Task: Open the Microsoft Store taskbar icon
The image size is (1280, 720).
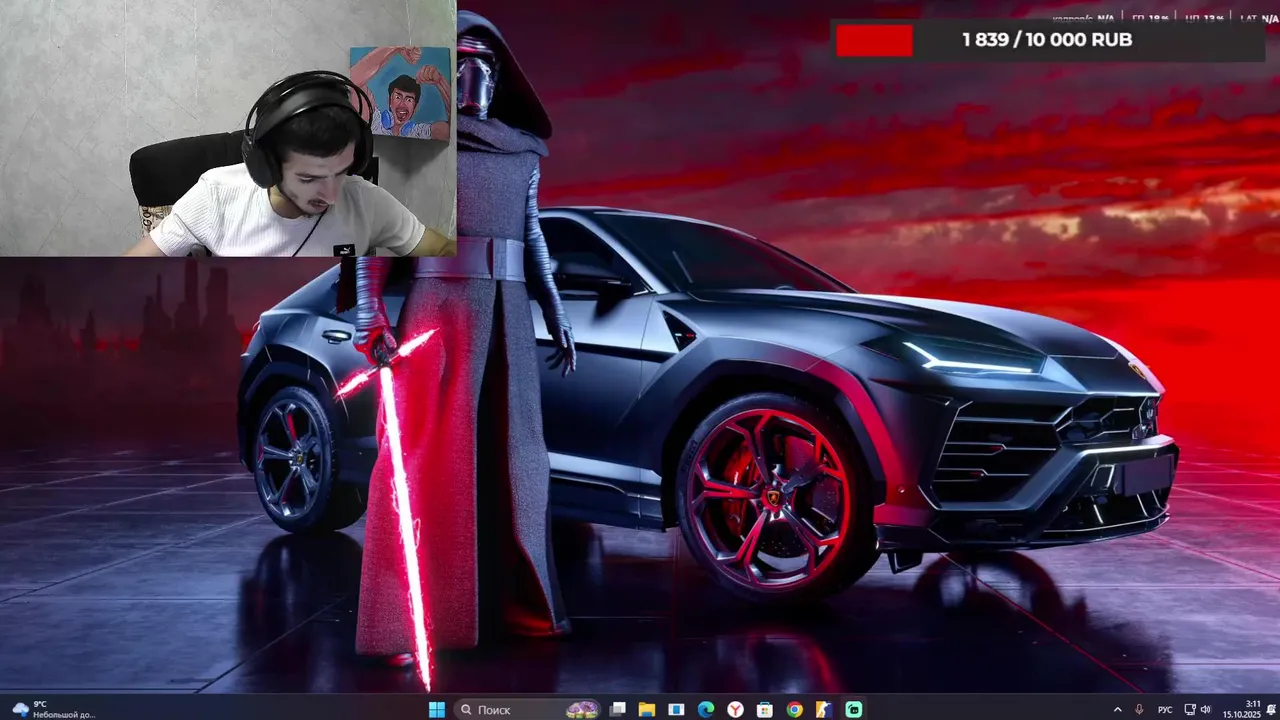Action: coord(764,710)
